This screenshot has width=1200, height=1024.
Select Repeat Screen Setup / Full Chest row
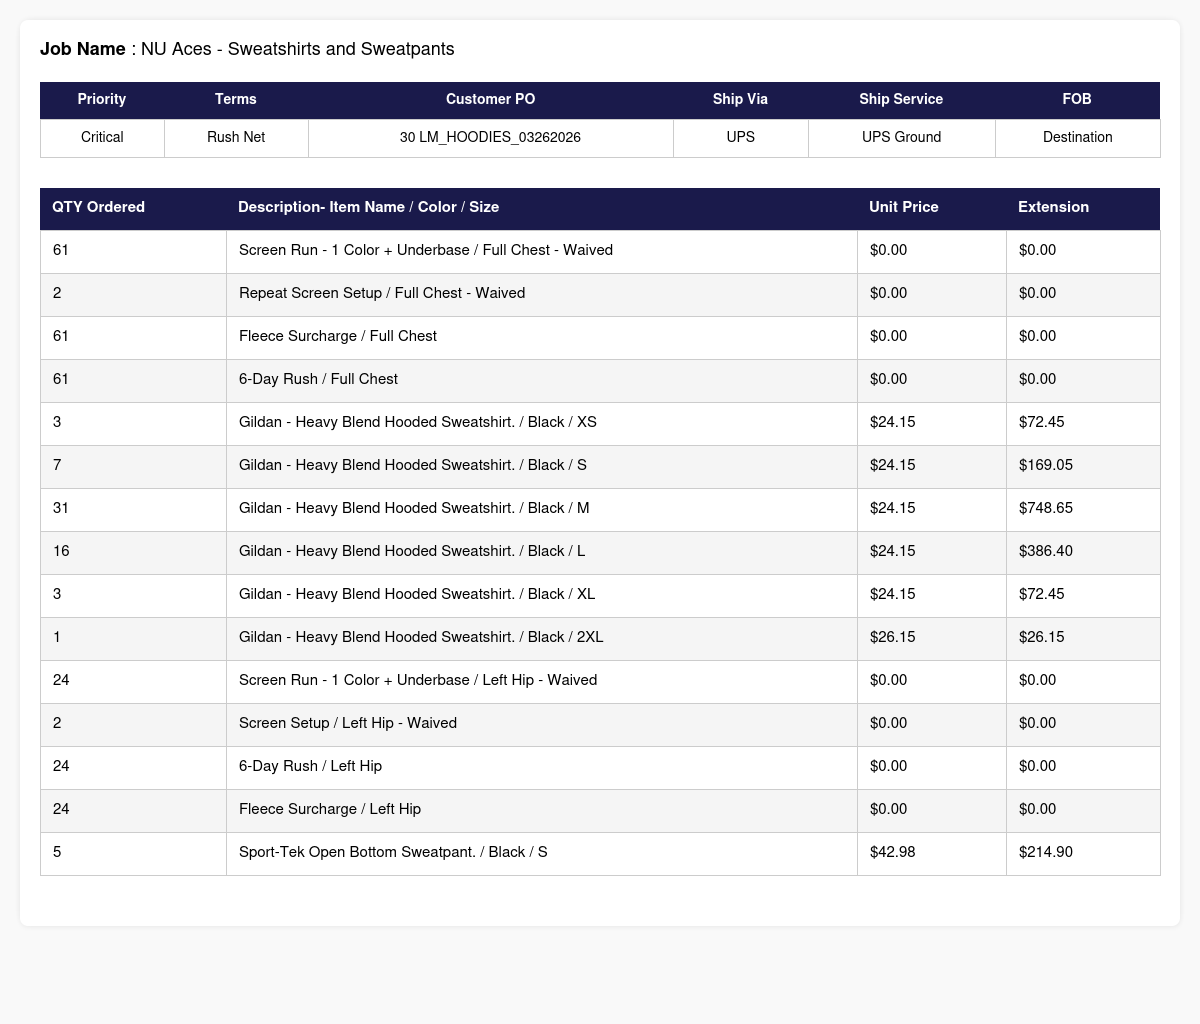tap(600, 293)
